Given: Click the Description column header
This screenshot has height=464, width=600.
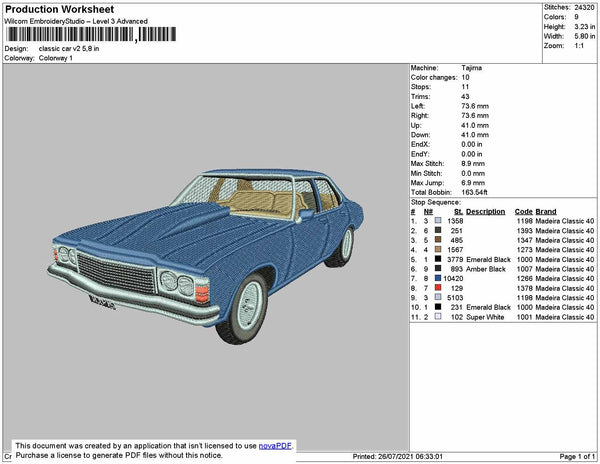Looking at the screenshot, I should pyautogui.click(x=485, y=212).
